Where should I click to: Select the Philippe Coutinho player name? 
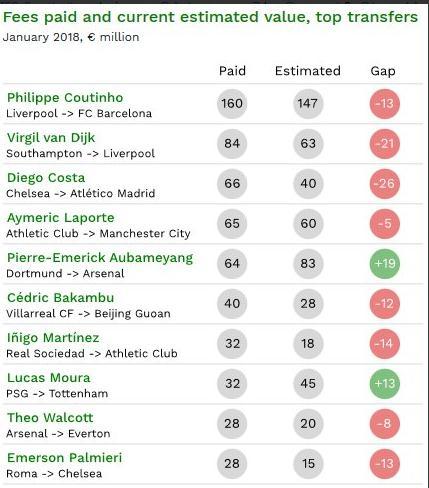[x=65, y=98]
